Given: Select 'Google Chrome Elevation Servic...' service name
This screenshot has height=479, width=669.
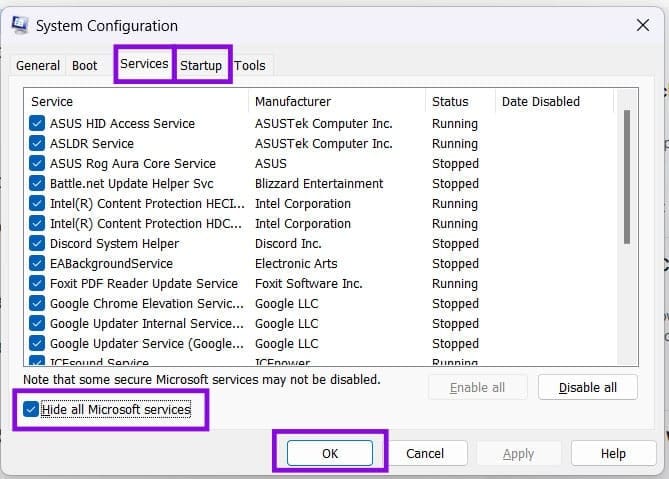Looking at the screenshot, I should tap(147, 304).
